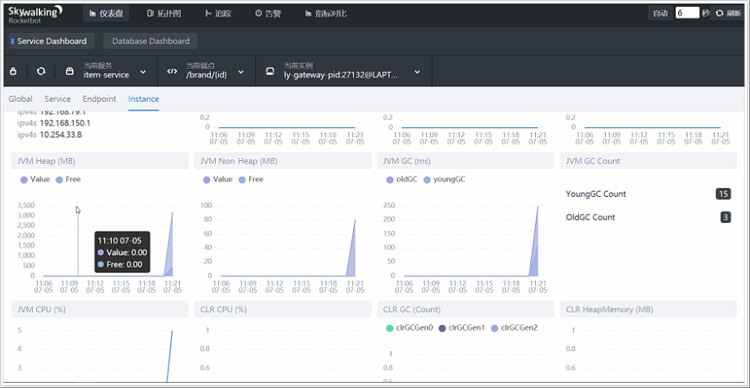This screenshot has height=388, width=750.
Task: Click the code-brackets endpoint icon
Action: pos(172,71)
